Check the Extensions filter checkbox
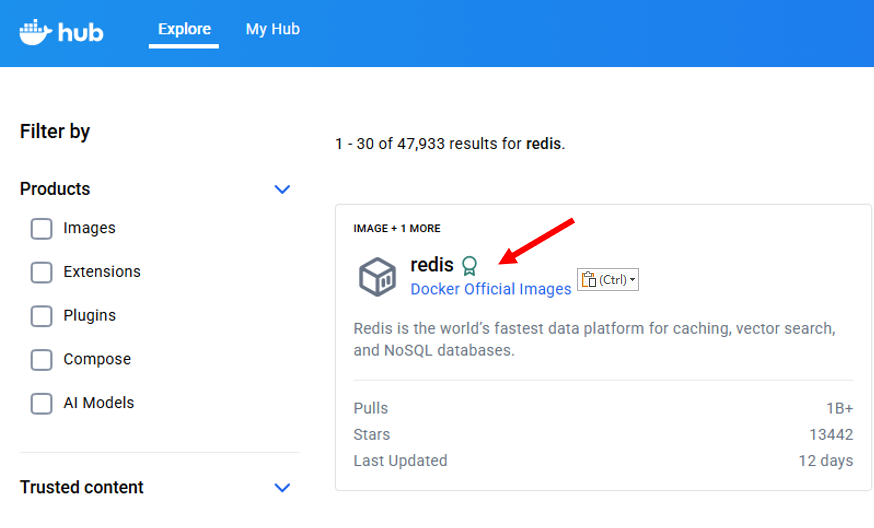Screen dimensions: 874x528 point(41,273)
